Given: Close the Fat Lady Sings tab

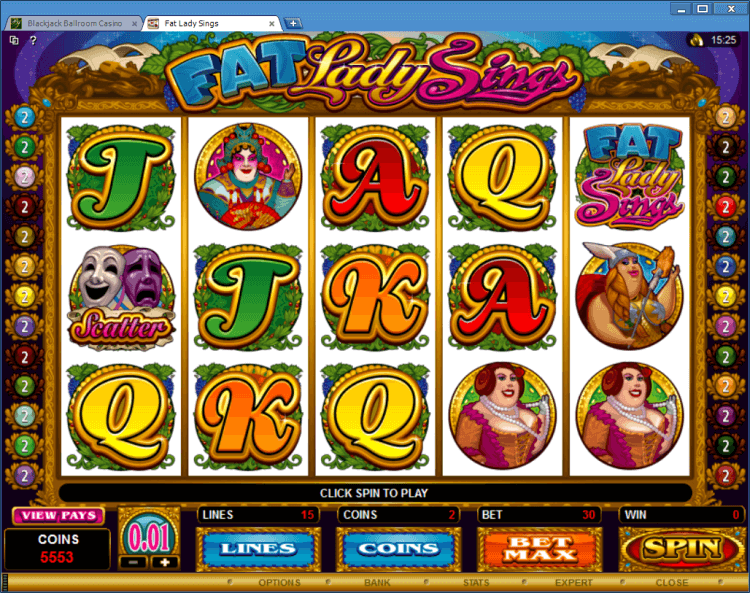Looking at the screenshot, I should (272, 23).
